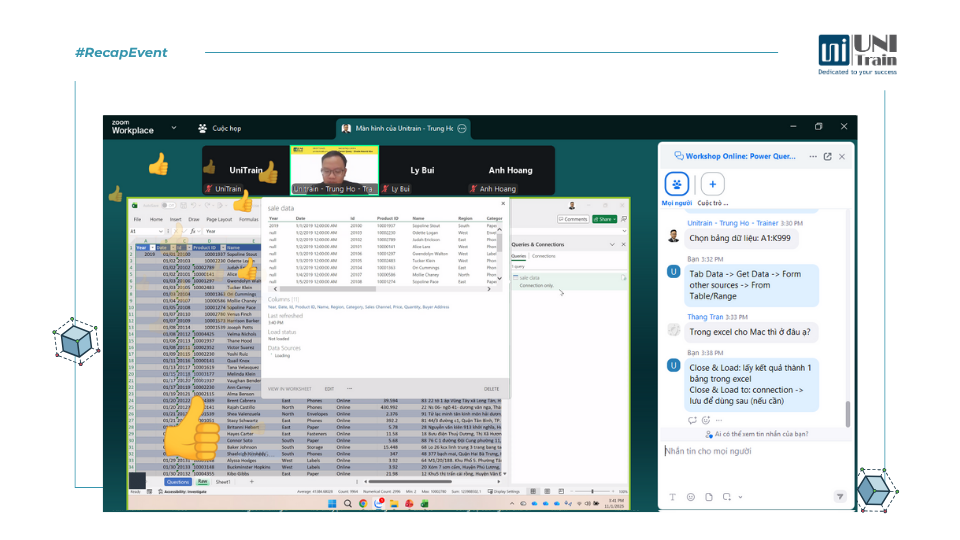React with emoji to last message
The image size is (960, 540).
(705, 420)
